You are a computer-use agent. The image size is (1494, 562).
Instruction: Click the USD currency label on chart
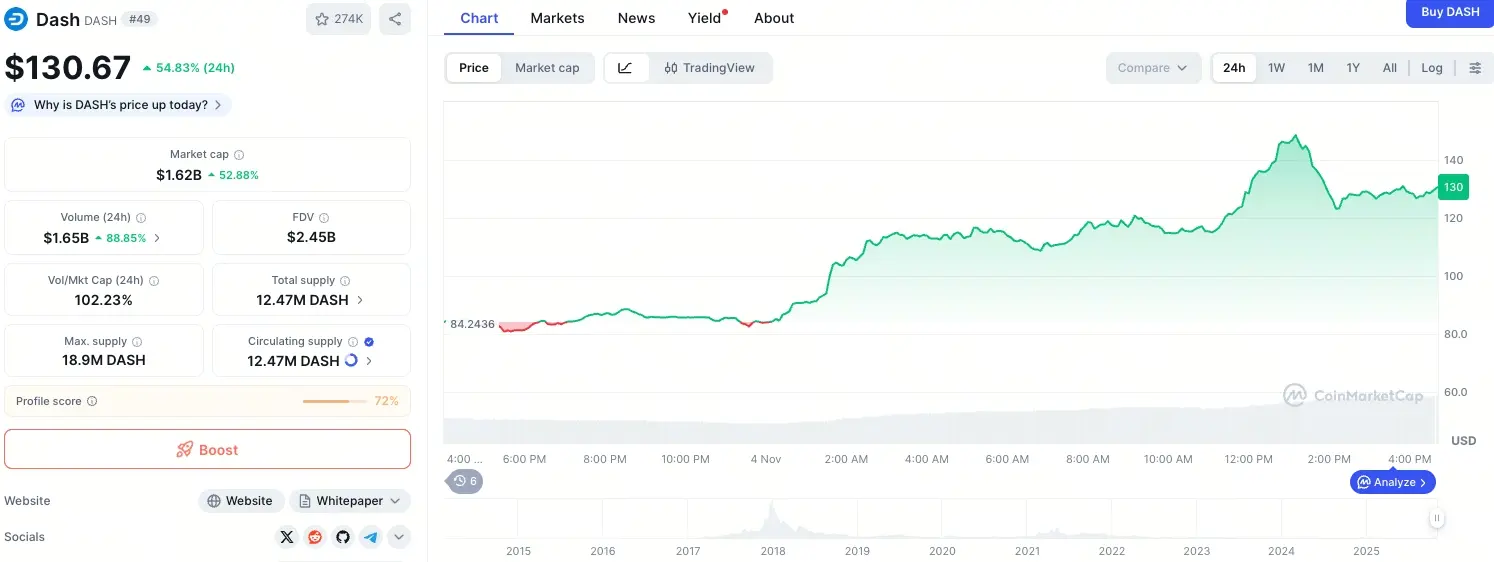pos(1463,440)
